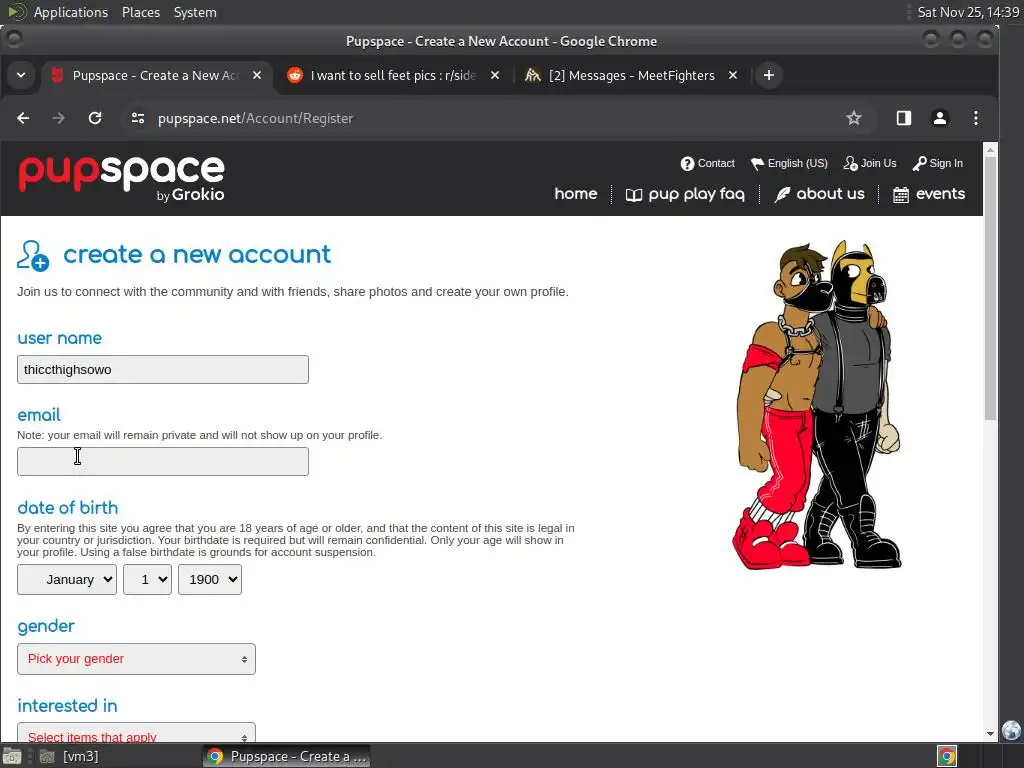Viewport: 1024px width, 768px height.
Task: Click the email input field
Action: pos(163,462)
